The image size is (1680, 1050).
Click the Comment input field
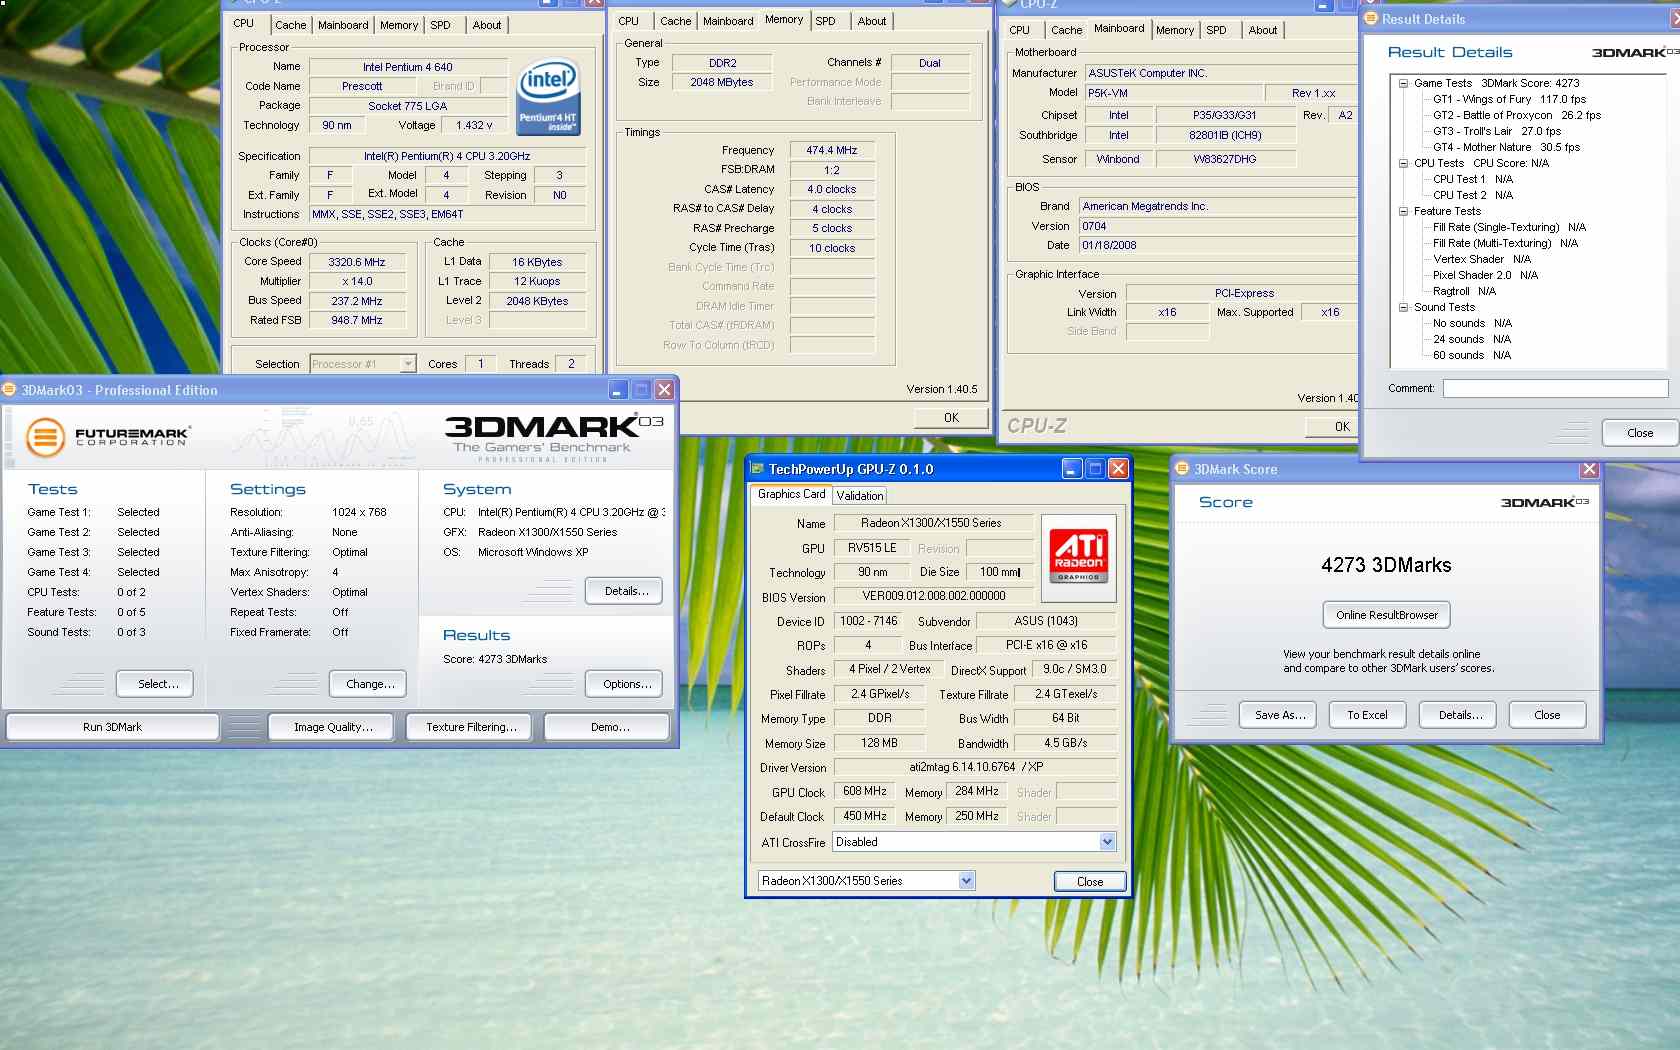tap(1555, 388)
